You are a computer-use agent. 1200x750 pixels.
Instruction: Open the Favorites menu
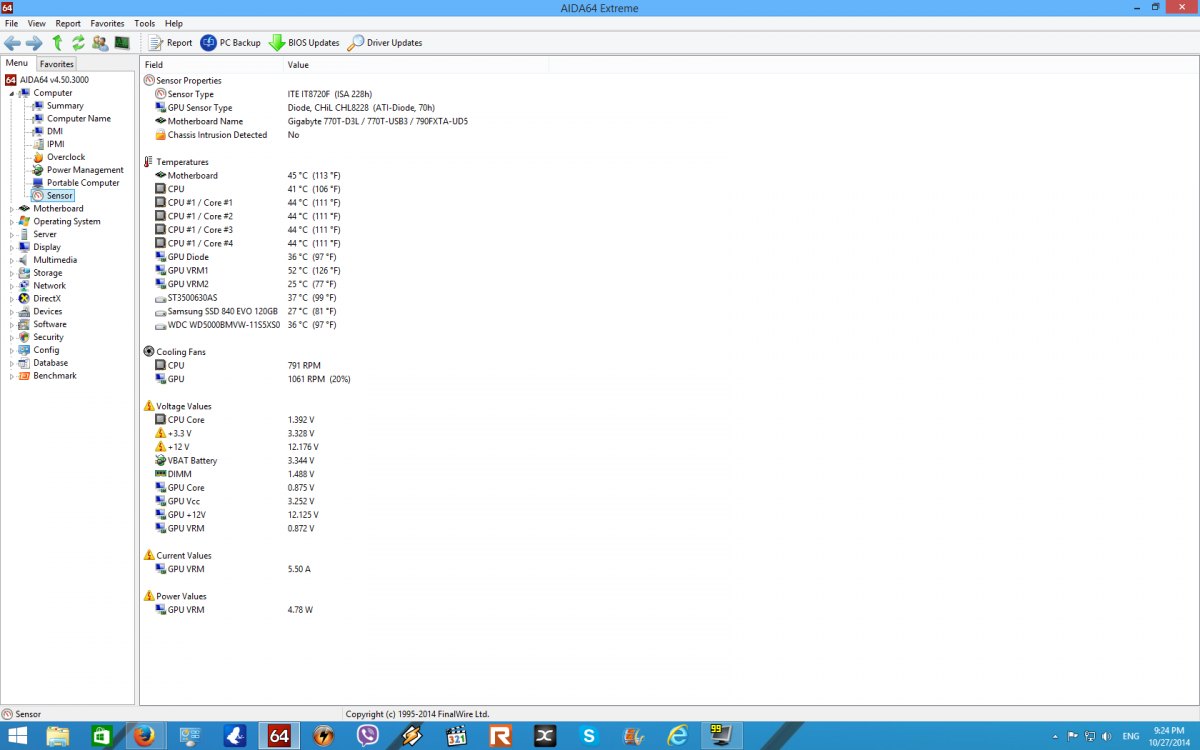(x=107, y=23)
